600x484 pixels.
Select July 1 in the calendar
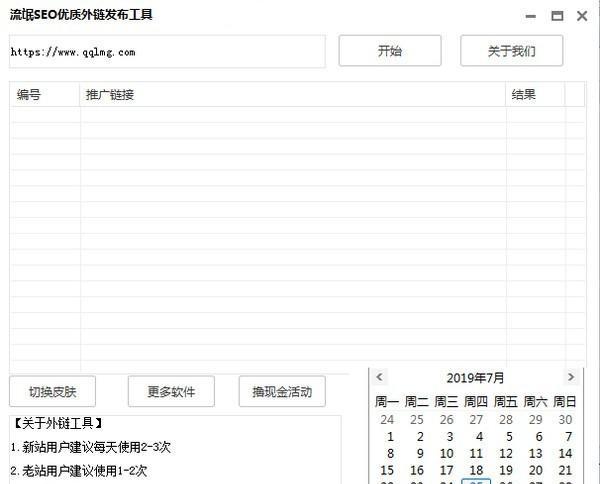click(x=390, y=437)
